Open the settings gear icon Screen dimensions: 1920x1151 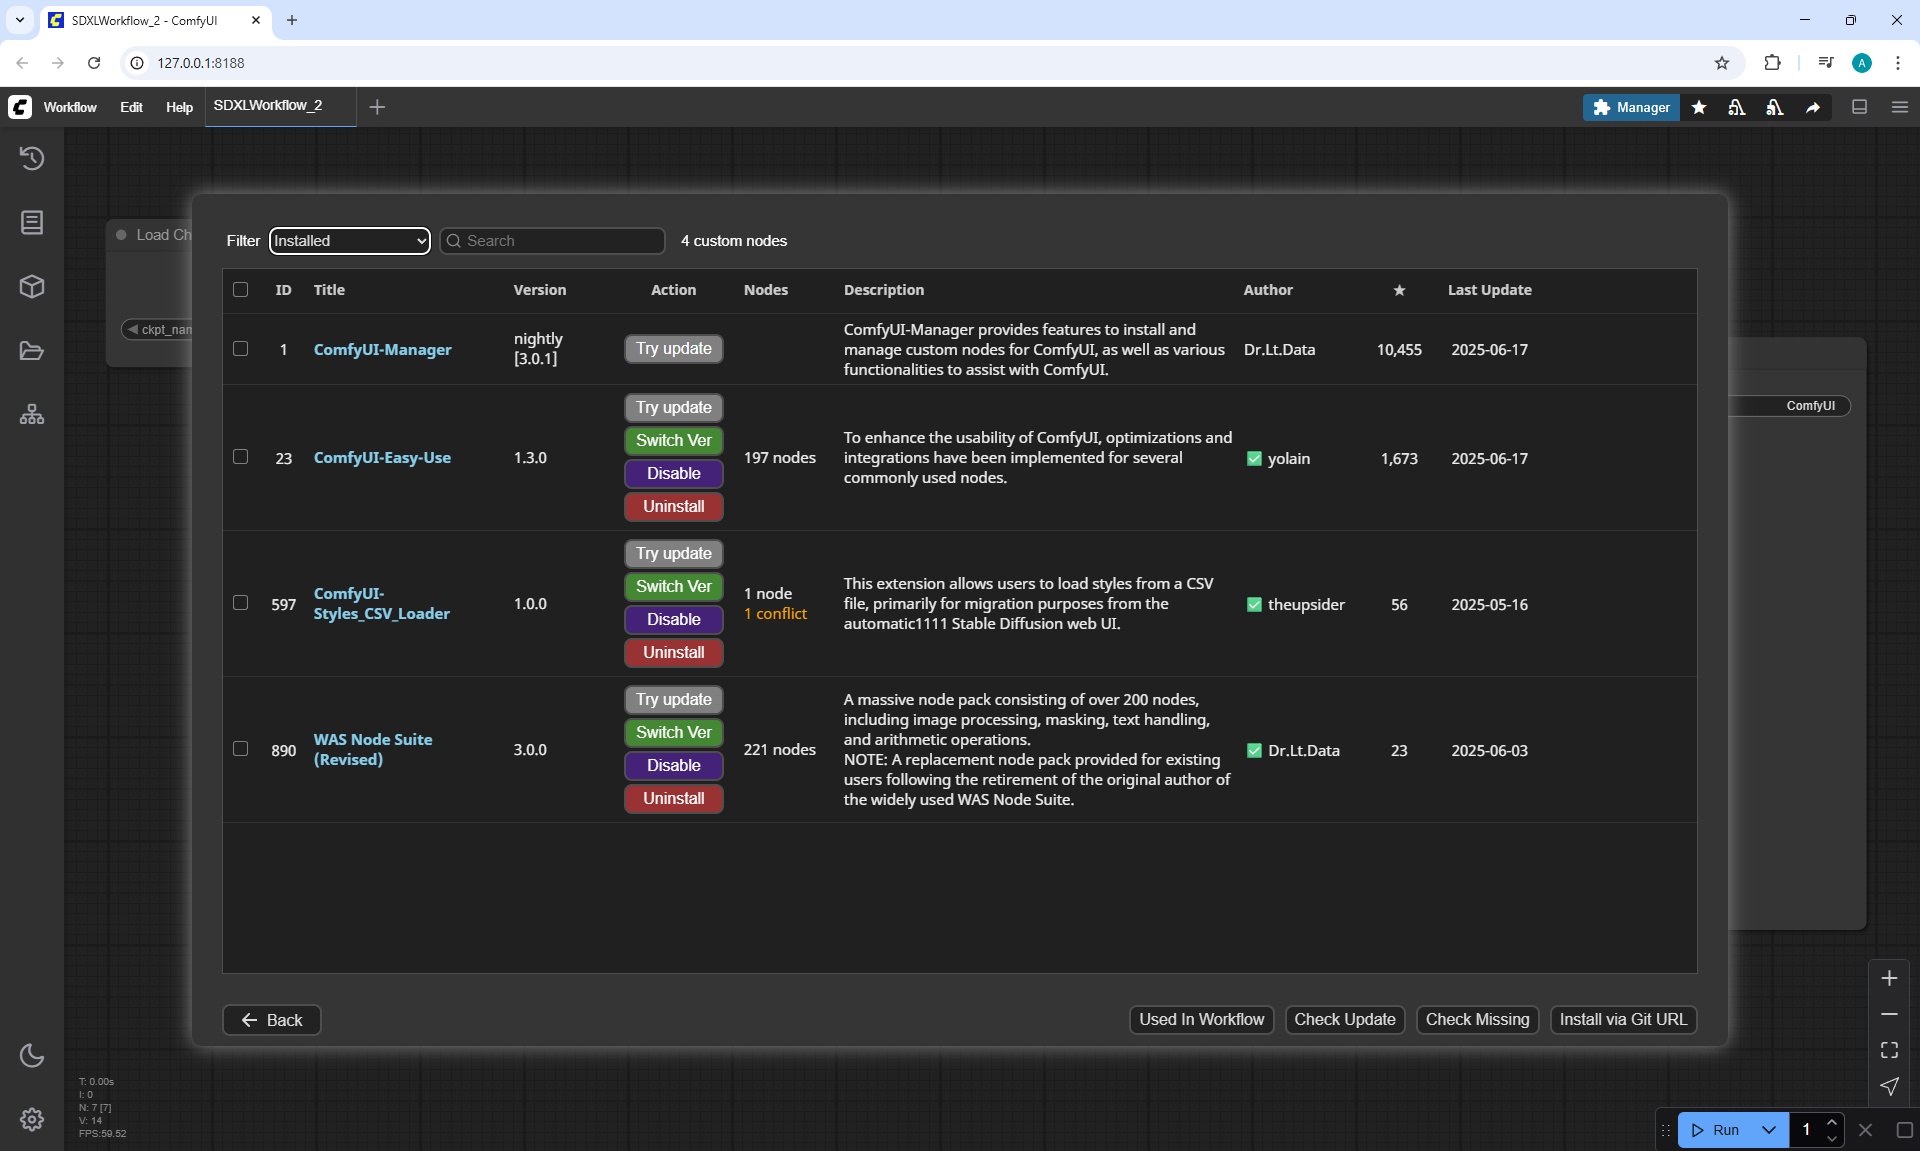click(32, 1119)
